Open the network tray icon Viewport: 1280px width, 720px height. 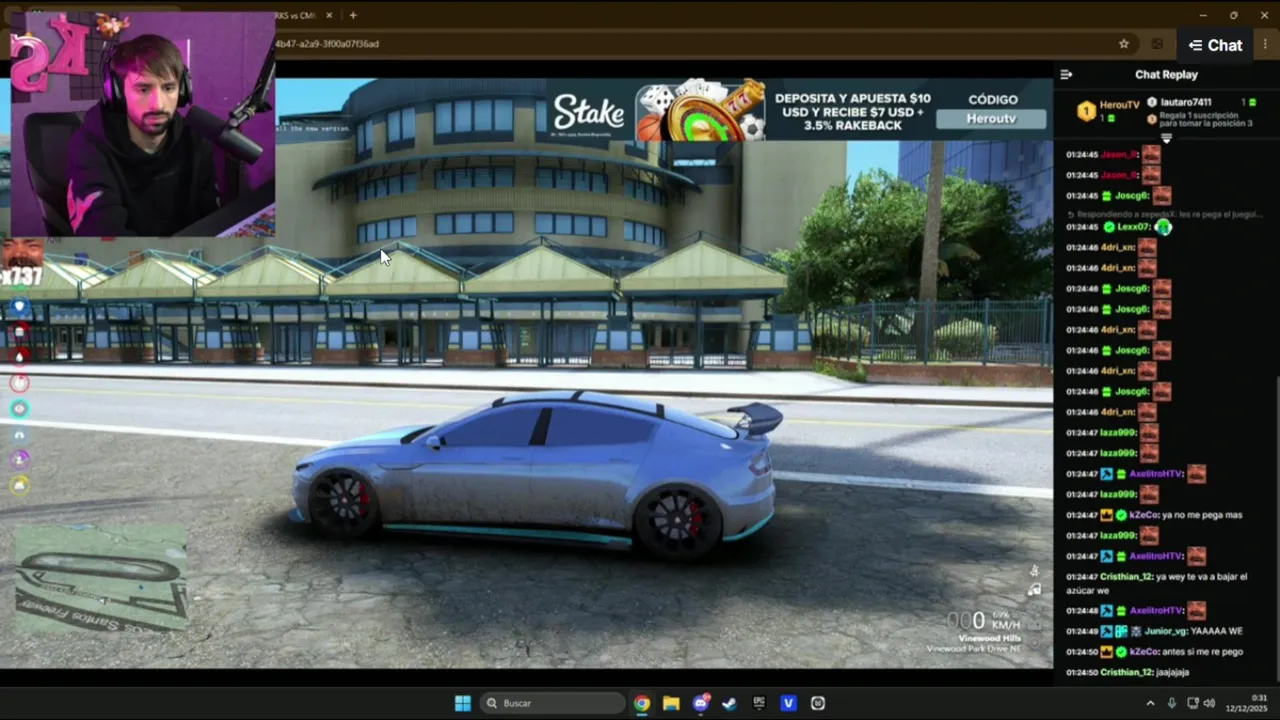pyautogui.click(x=1193, y=703)
